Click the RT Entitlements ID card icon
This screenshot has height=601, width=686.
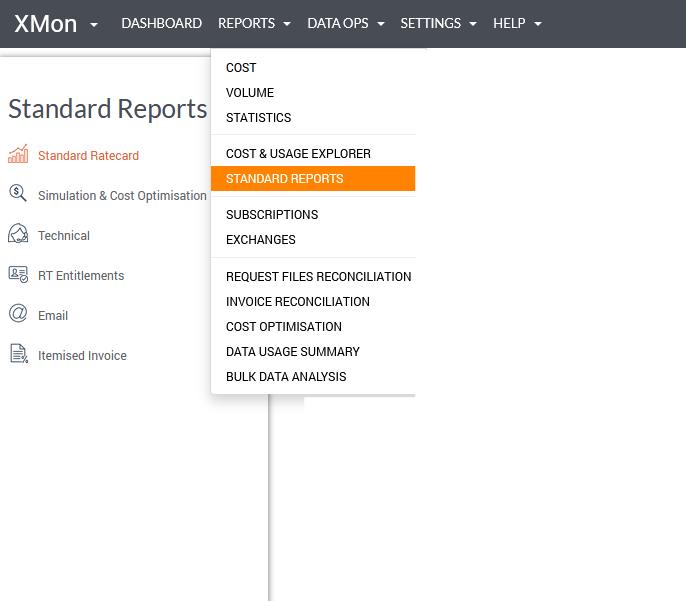pos(18,275)
